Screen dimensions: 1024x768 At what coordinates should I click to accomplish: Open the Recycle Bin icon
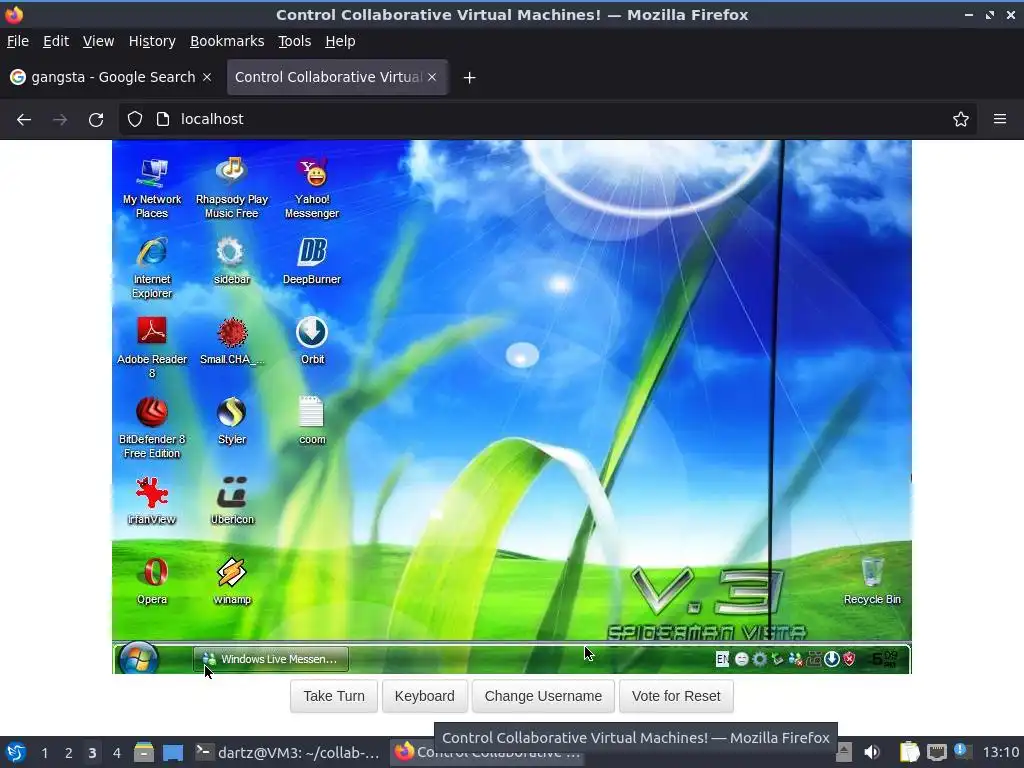tap(872, 581)
